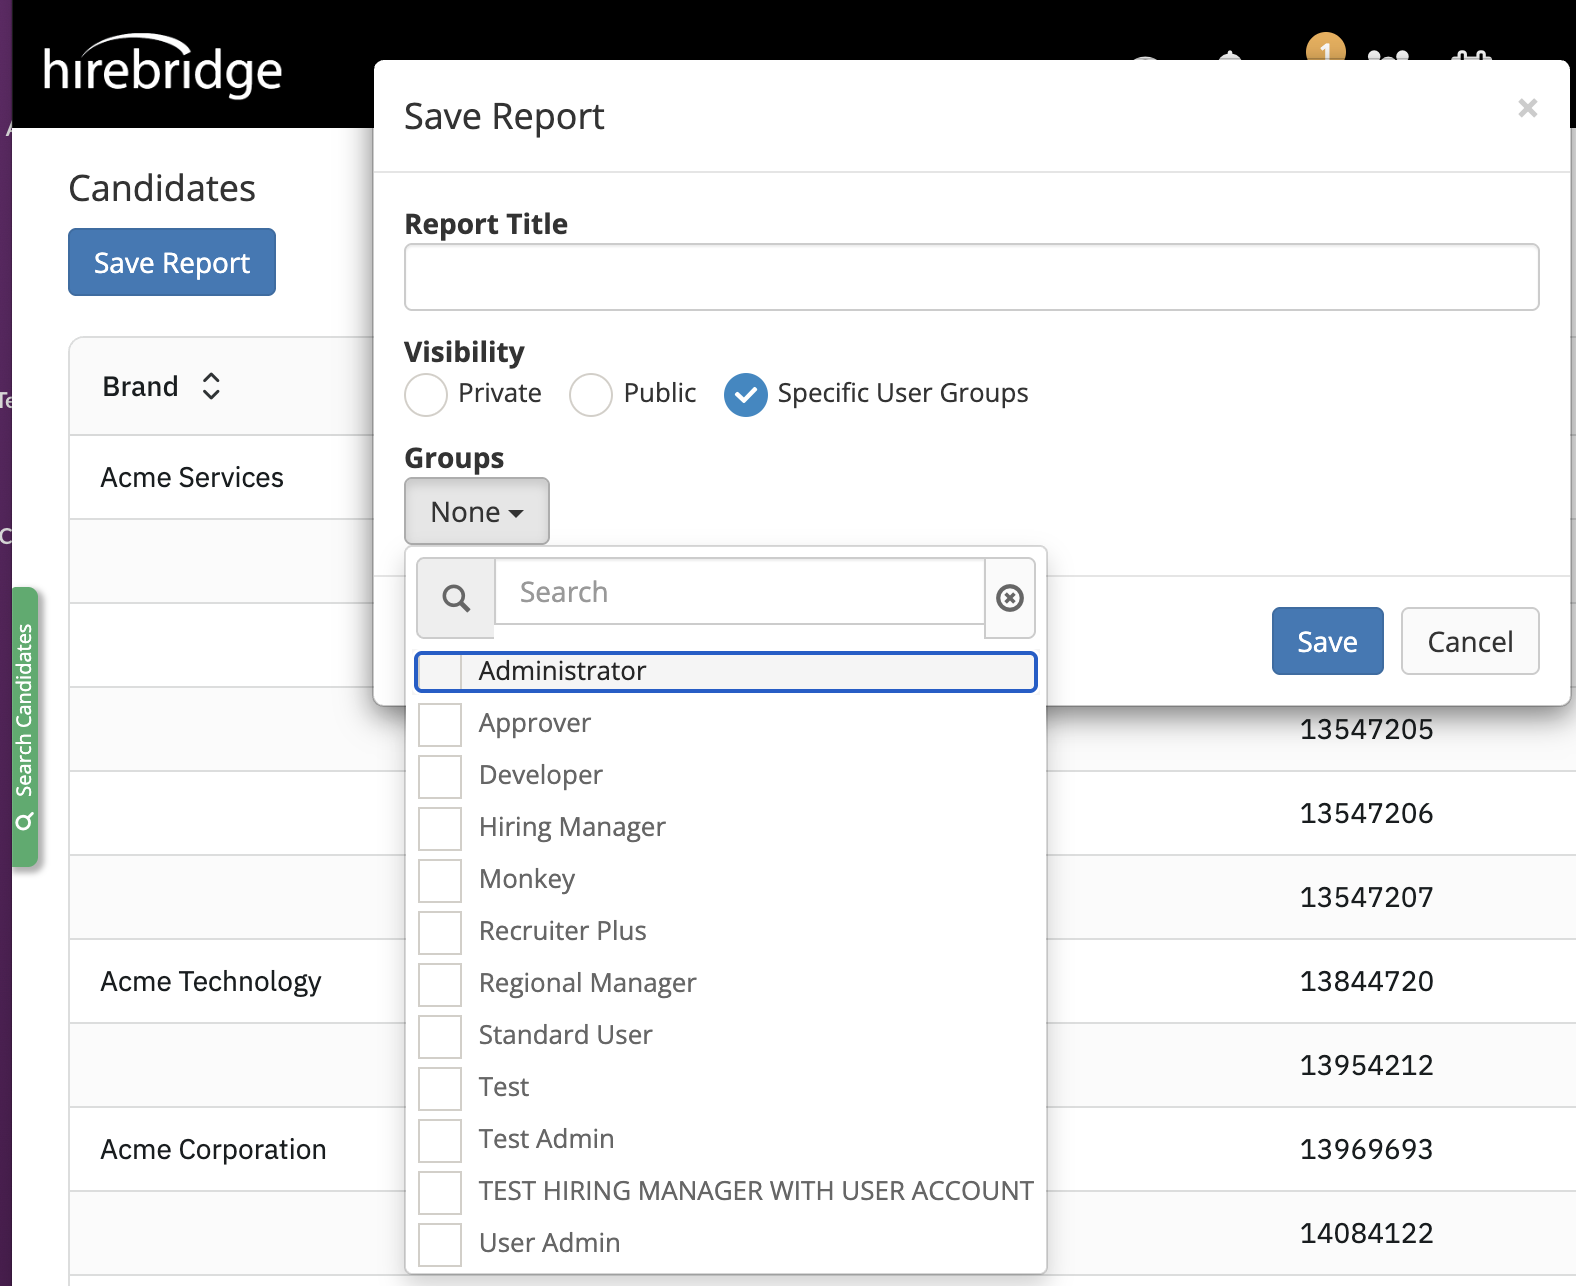Click the Save button in the dialog
The width and height of the screenshot is (1576, 1286).
(x=1327, y=641)
